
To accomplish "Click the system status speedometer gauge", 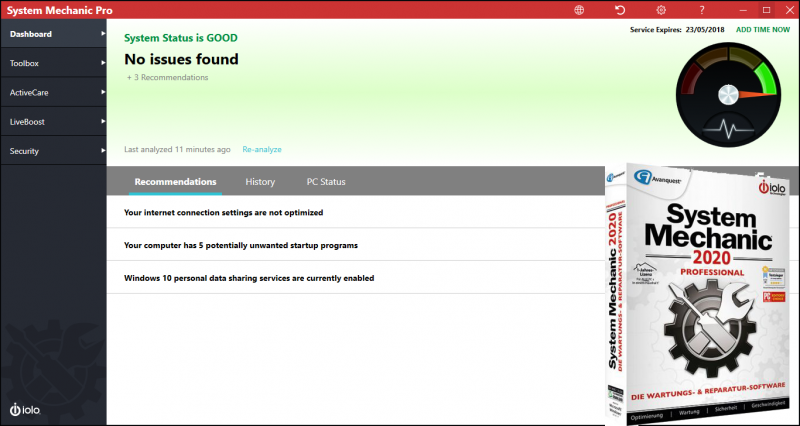I will (728, 94).
